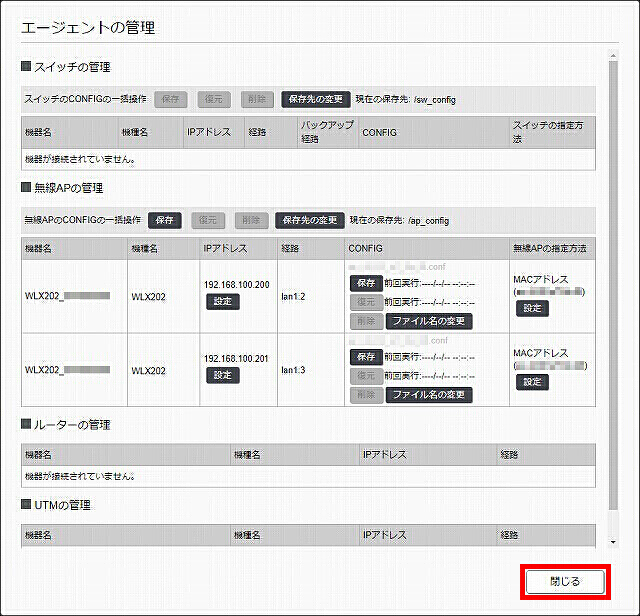Click the 無線APの指定方法 column header

[550, 249]
